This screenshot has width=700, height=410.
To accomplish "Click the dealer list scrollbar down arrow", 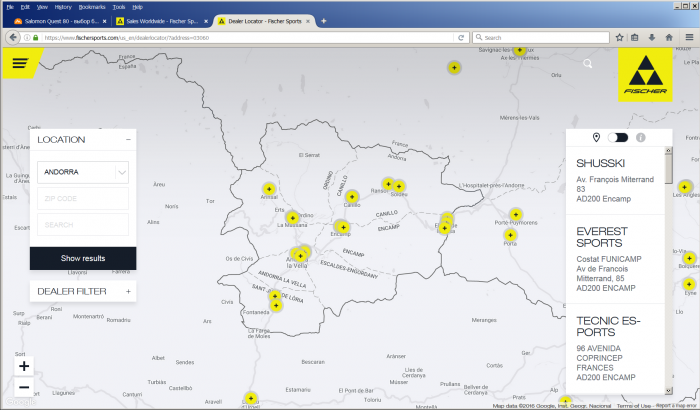I will tap(668, 391).
